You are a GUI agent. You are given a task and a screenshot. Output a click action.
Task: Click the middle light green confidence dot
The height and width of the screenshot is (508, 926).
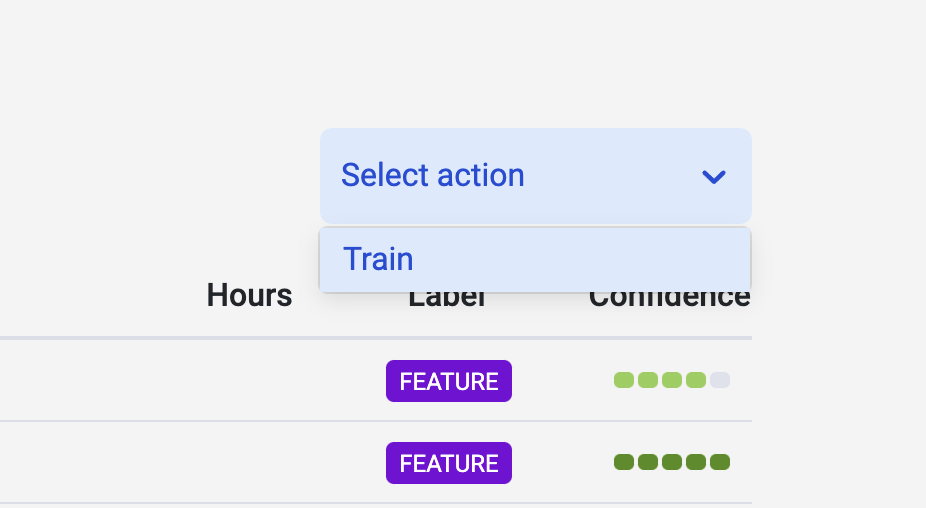point(672,380)
